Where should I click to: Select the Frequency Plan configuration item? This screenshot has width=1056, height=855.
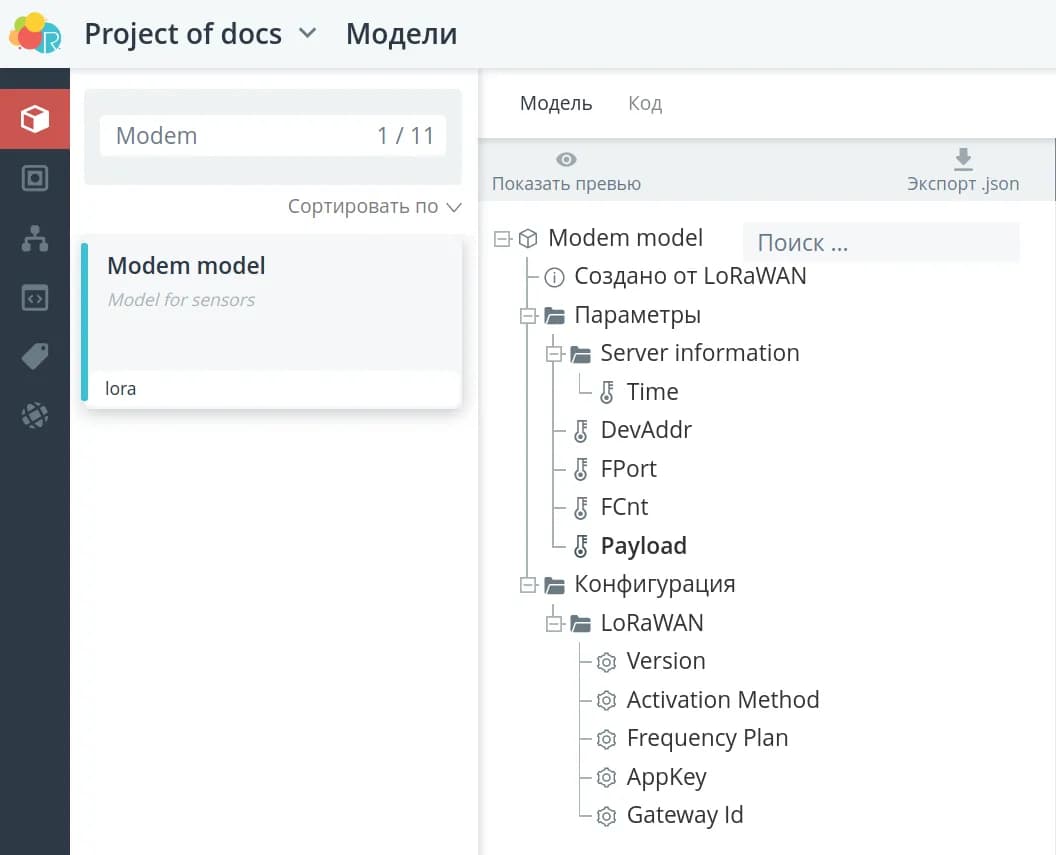(x=707, y=738)
